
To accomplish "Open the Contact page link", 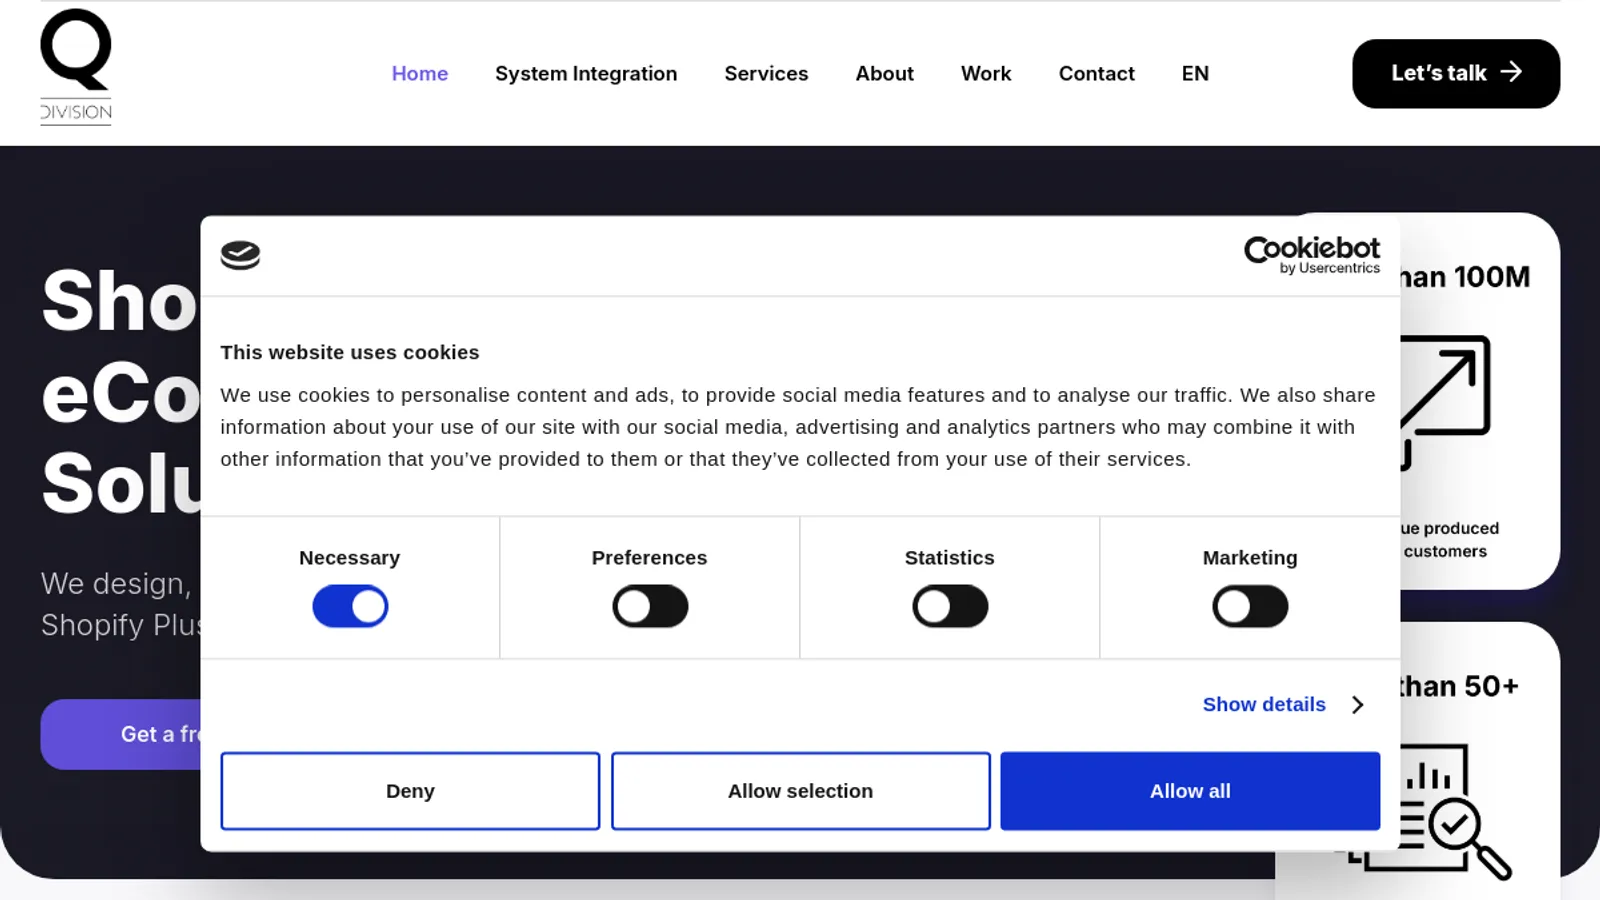I will (x=1096, y=73).
